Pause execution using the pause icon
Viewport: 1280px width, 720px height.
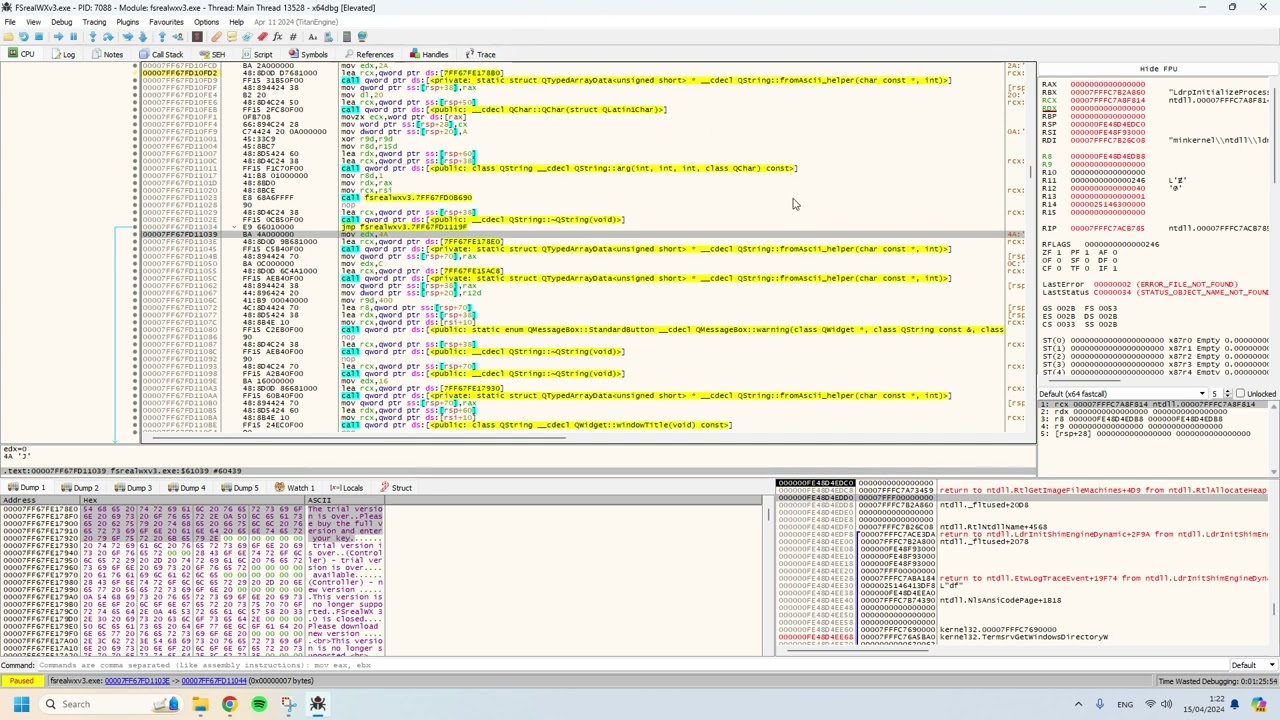click(x=73, y=37)
